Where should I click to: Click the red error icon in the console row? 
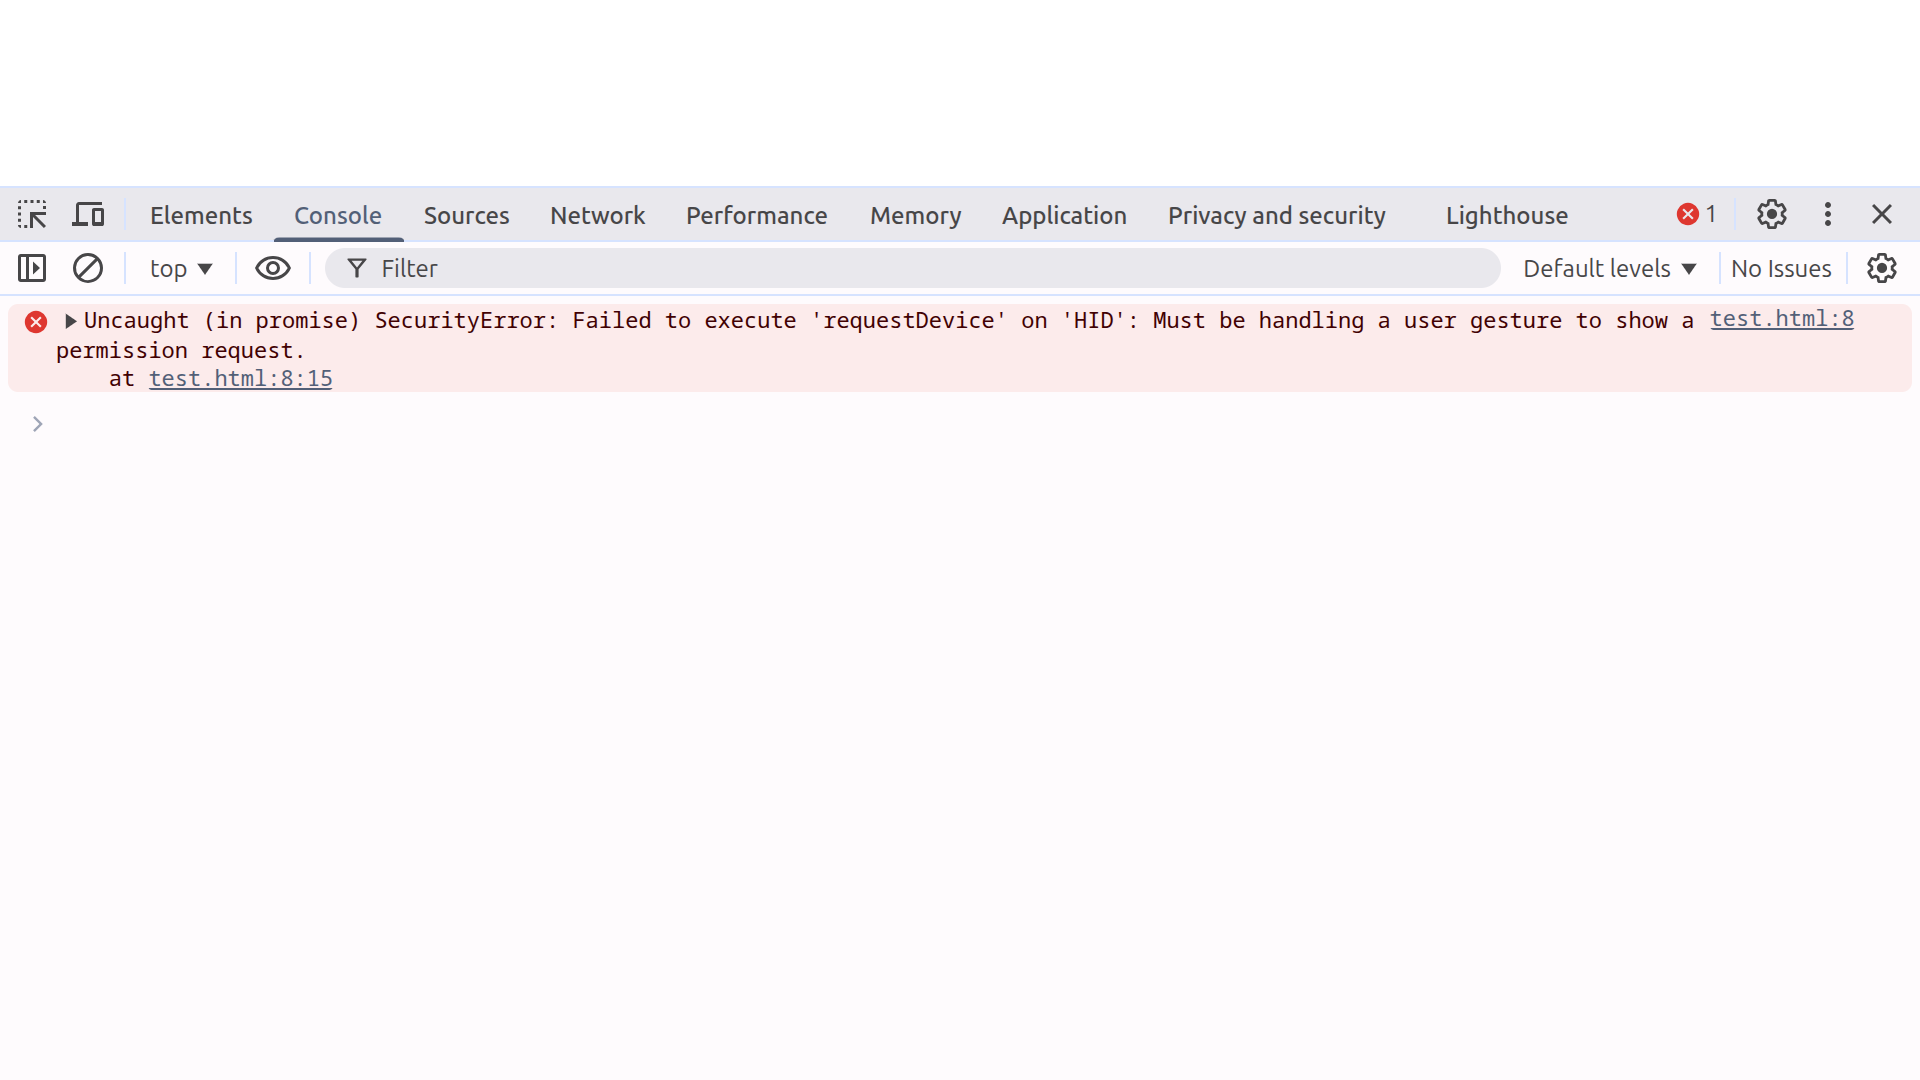click(x=36, y=322)
